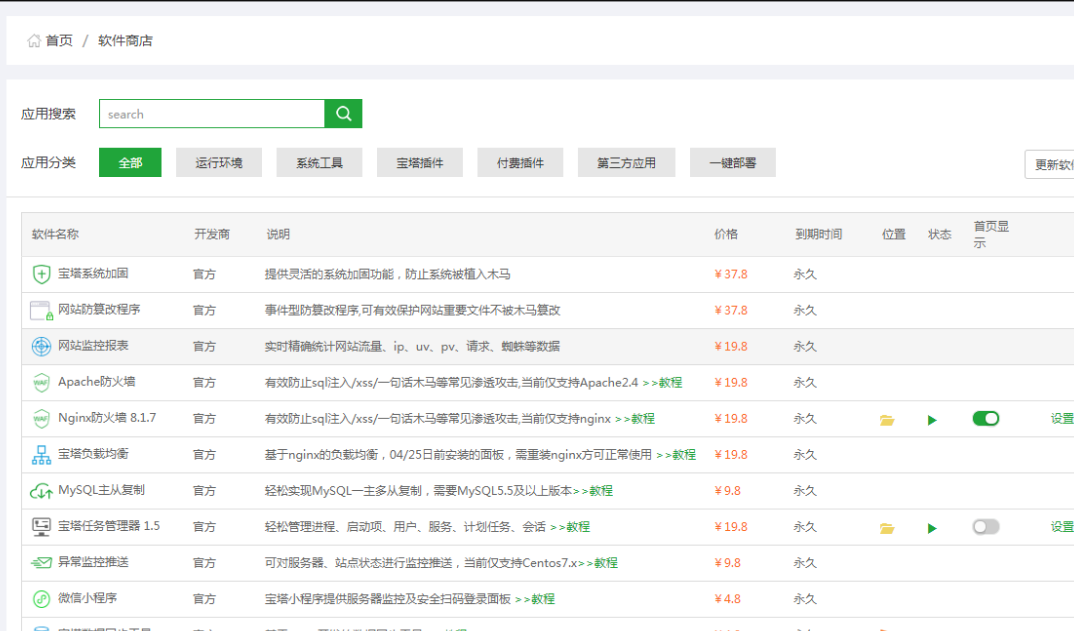Click the play status icon for Nginx防火墙
The image size is (1074, 631).
[932, 420]
